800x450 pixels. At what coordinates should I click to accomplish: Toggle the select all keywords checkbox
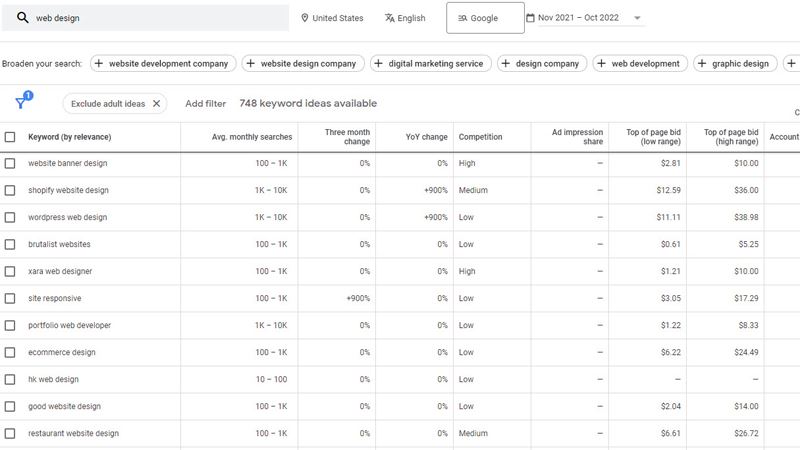pyautogui.click(x=10, y=137)
